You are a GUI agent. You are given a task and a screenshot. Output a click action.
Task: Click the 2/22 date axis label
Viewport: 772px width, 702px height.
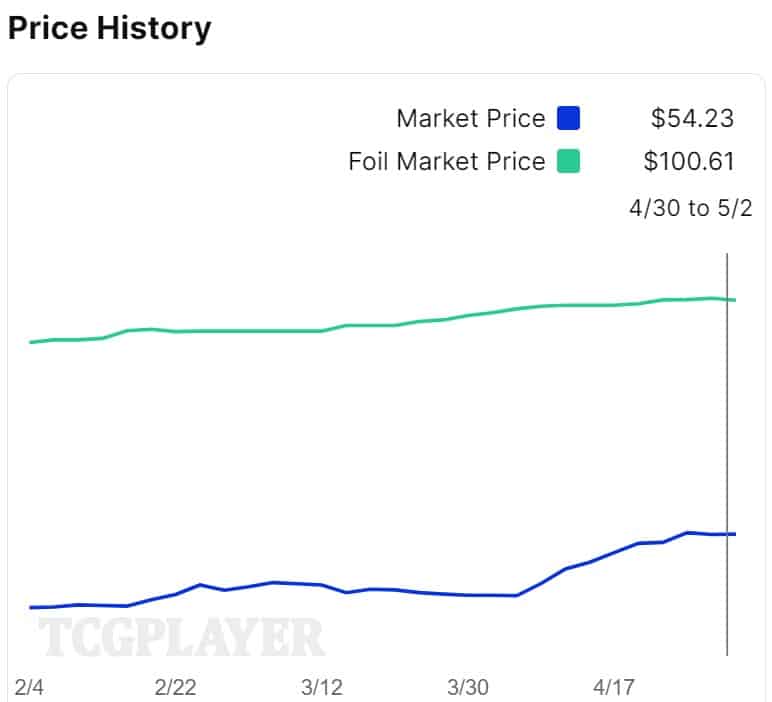175,687
